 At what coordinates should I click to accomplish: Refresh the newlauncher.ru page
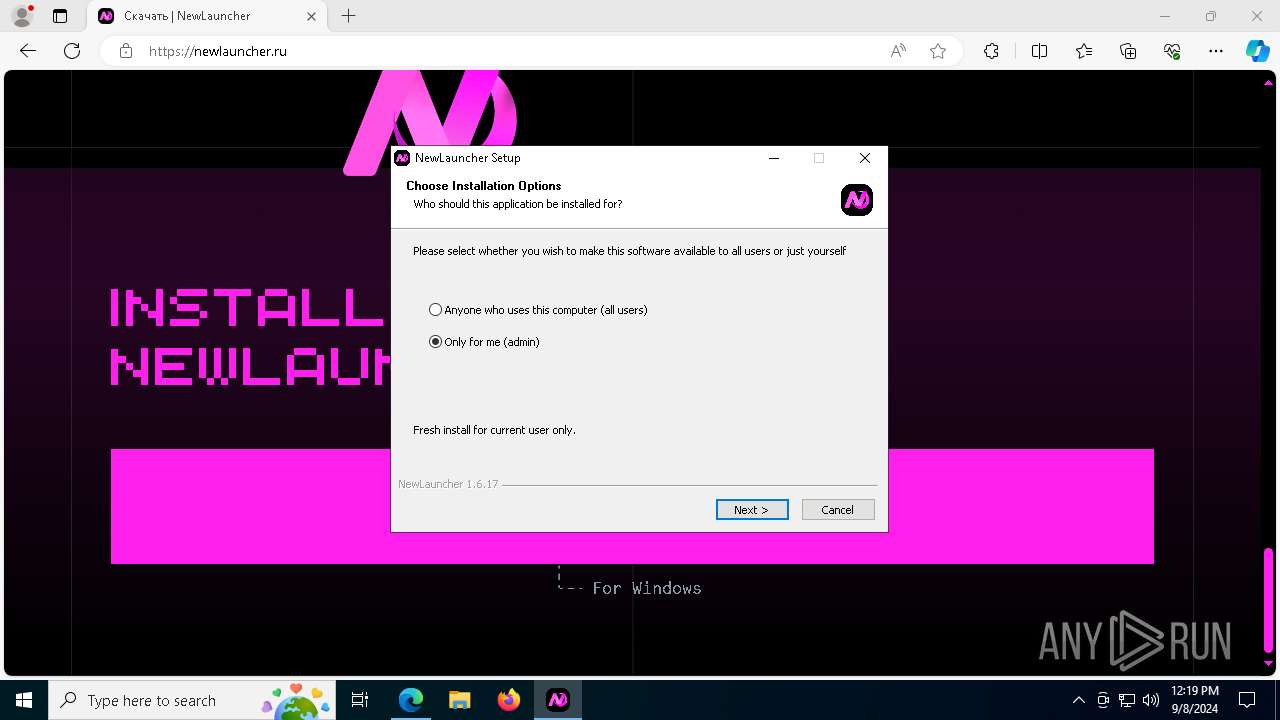pyautogui.click(x=72, y=51)
